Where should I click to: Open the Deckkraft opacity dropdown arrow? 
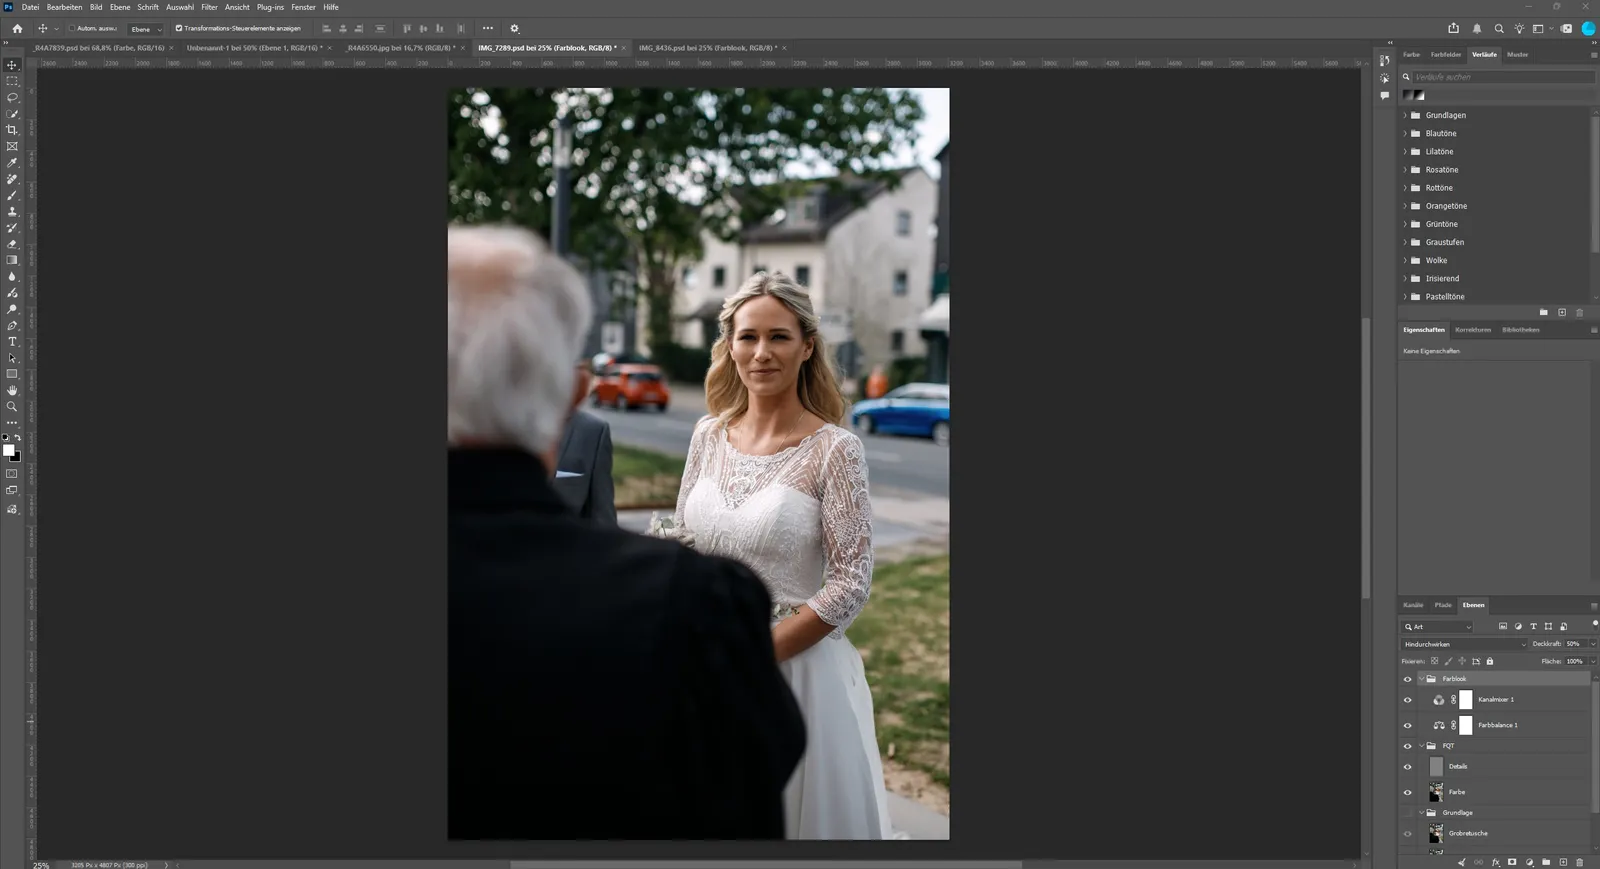tap(1593, 644)
